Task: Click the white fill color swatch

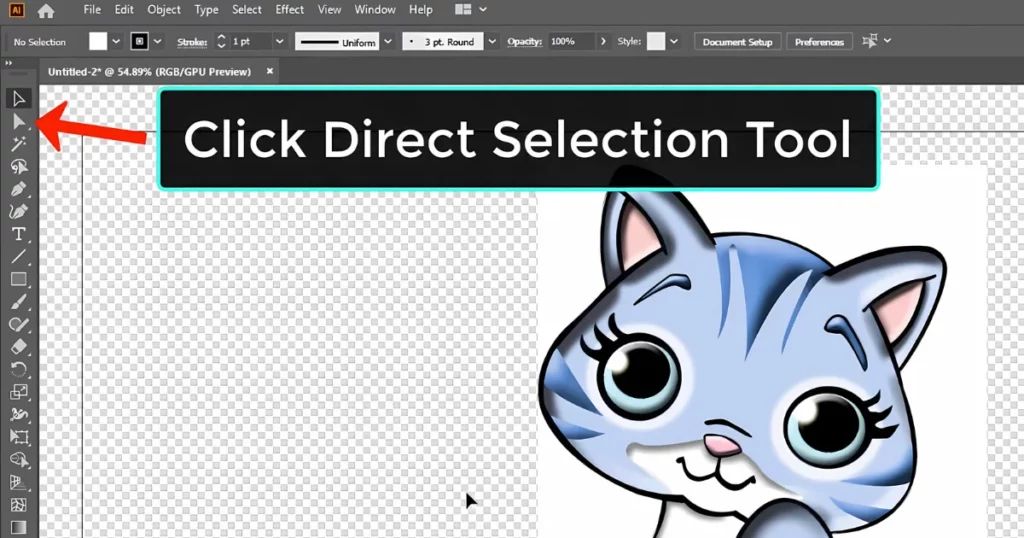Action: click(x=98, y=42)
